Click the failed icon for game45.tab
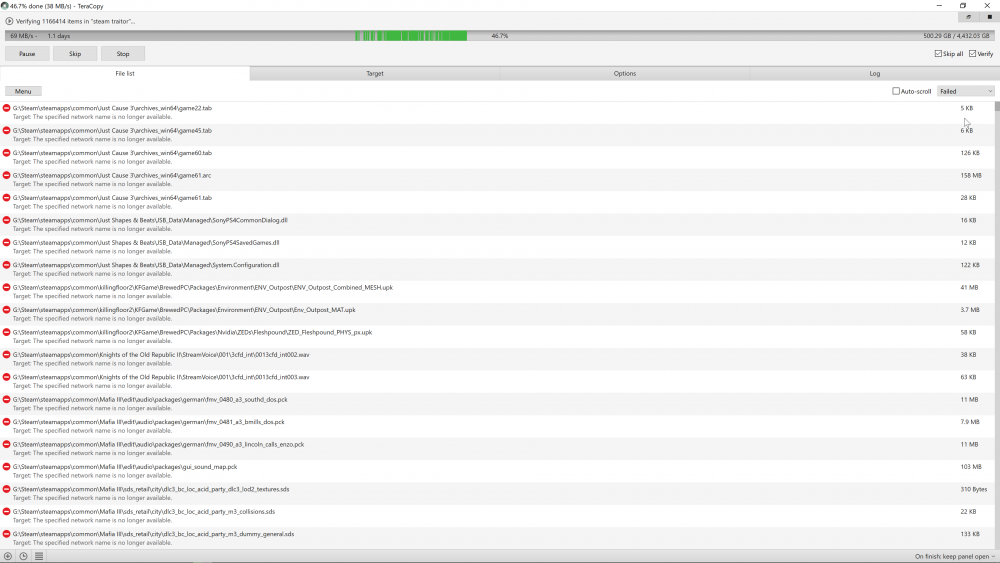Viewport: 1000px width, 563px height. pyautogui.click(x=6, y=131)
